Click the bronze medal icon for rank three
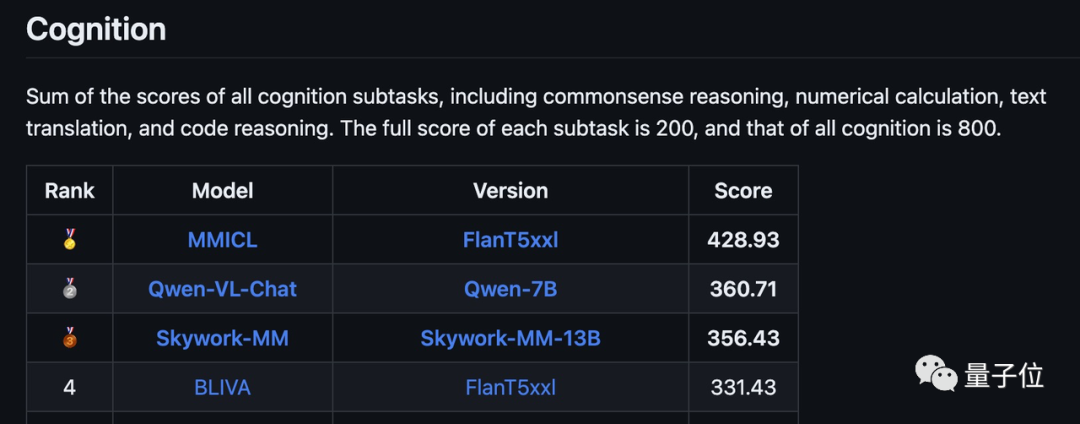1080x424 pixels. (x=70, y=338)
